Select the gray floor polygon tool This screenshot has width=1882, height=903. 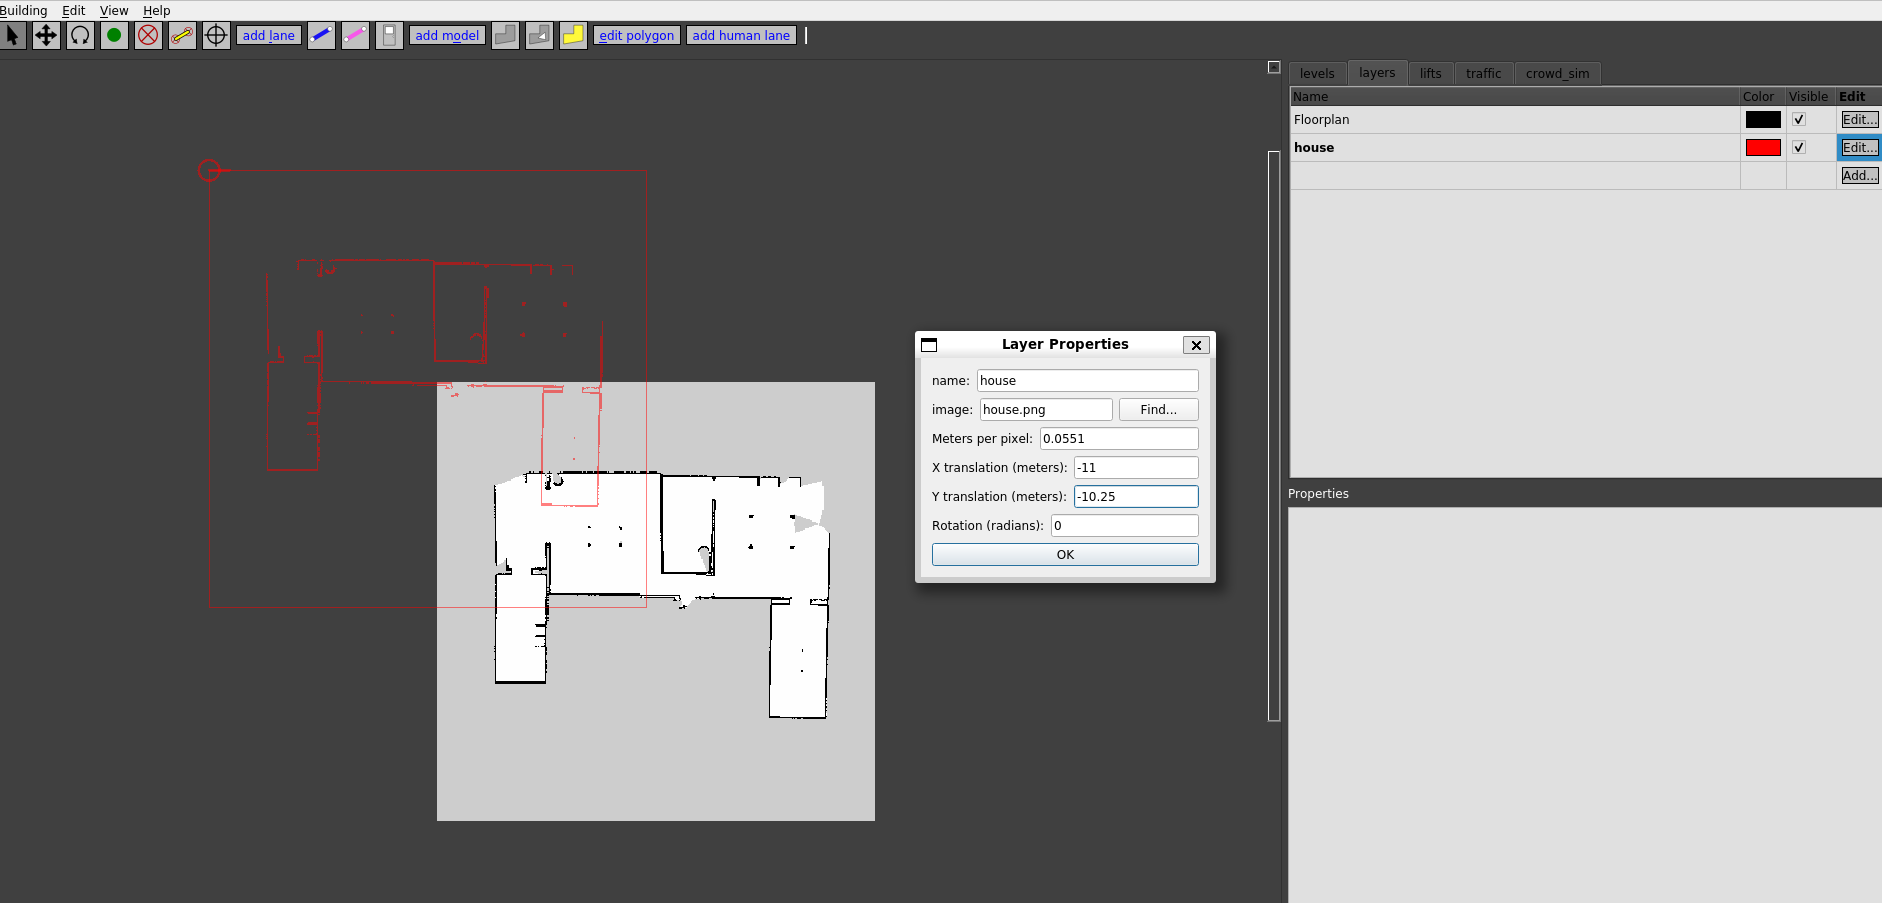(x=505, y=36)
